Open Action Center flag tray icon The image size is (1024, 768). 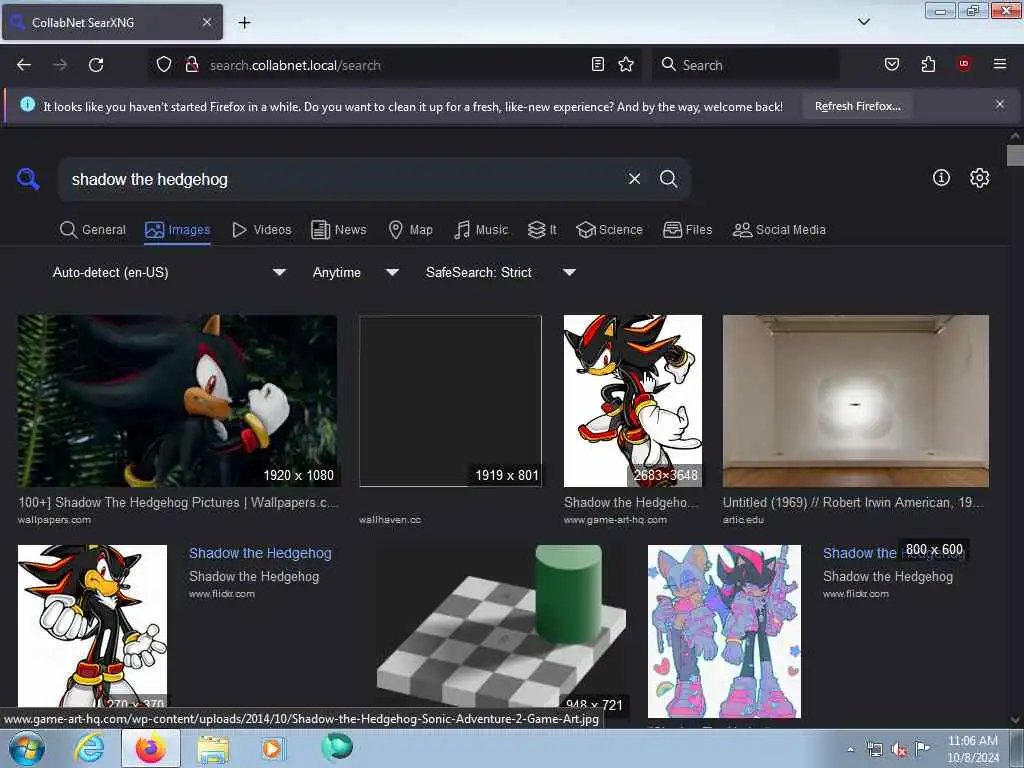click(x=922, y=748)
